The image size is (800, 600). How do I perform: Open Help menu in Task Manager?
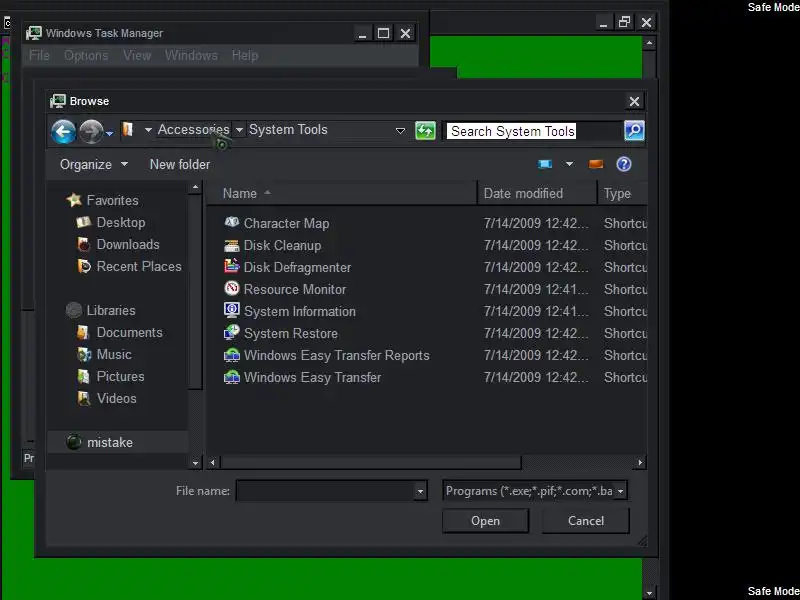[245, 55]
